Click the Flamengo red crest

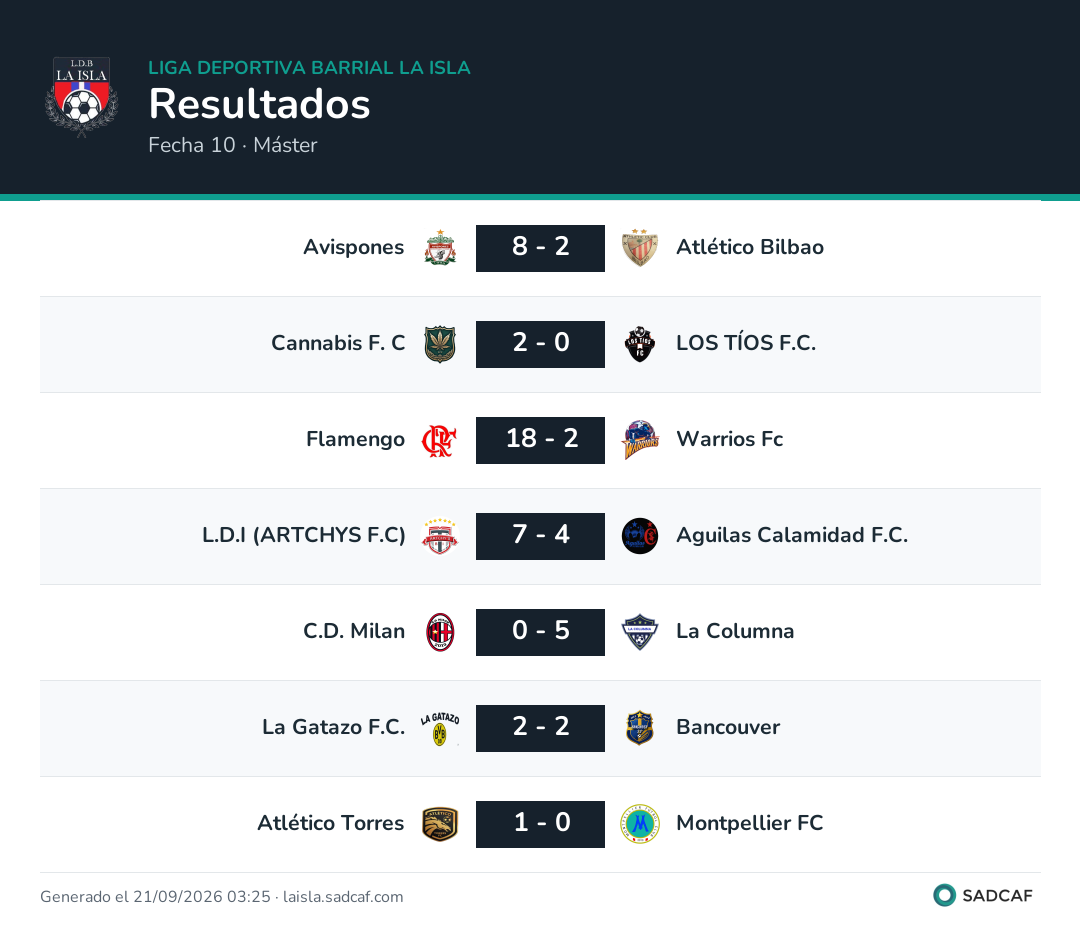[x=439, y=440]
